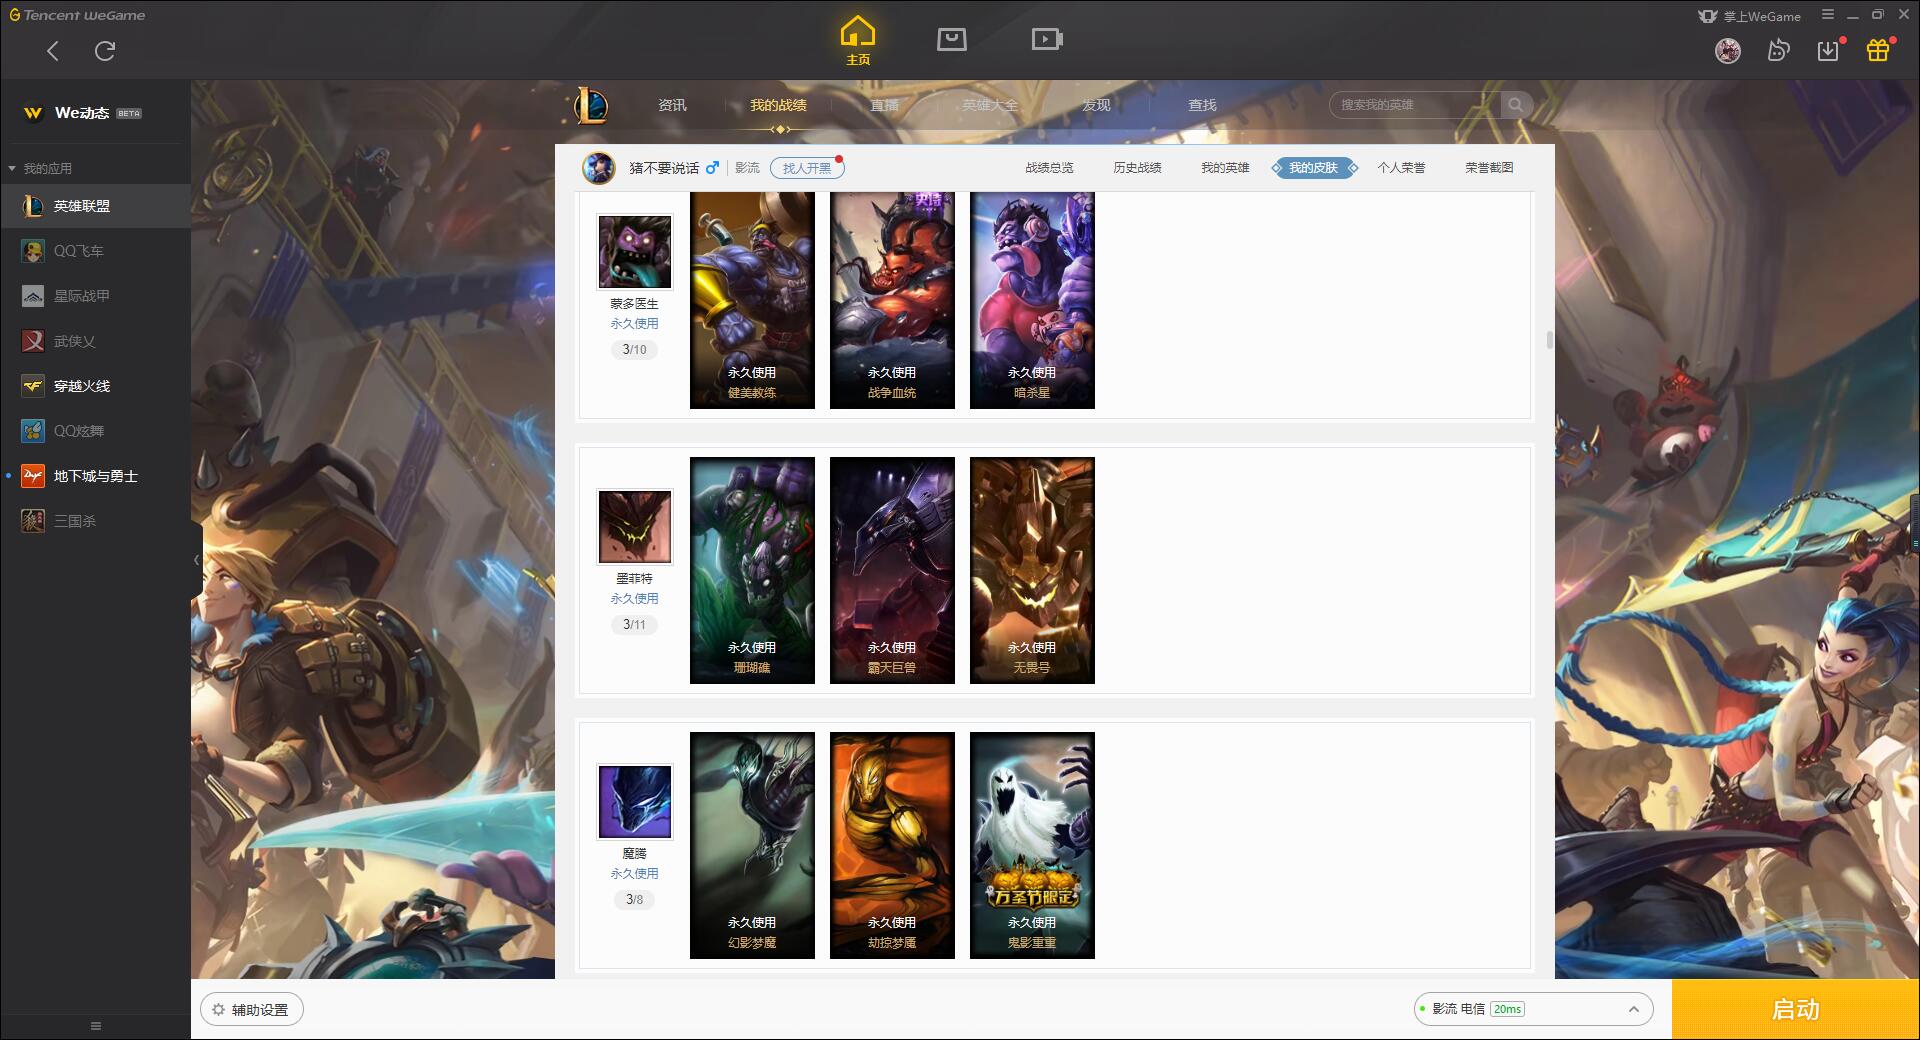This screenshot has width=1920, height=1040.
Task: Open the replay share icon
Action: coord(1778,50)
